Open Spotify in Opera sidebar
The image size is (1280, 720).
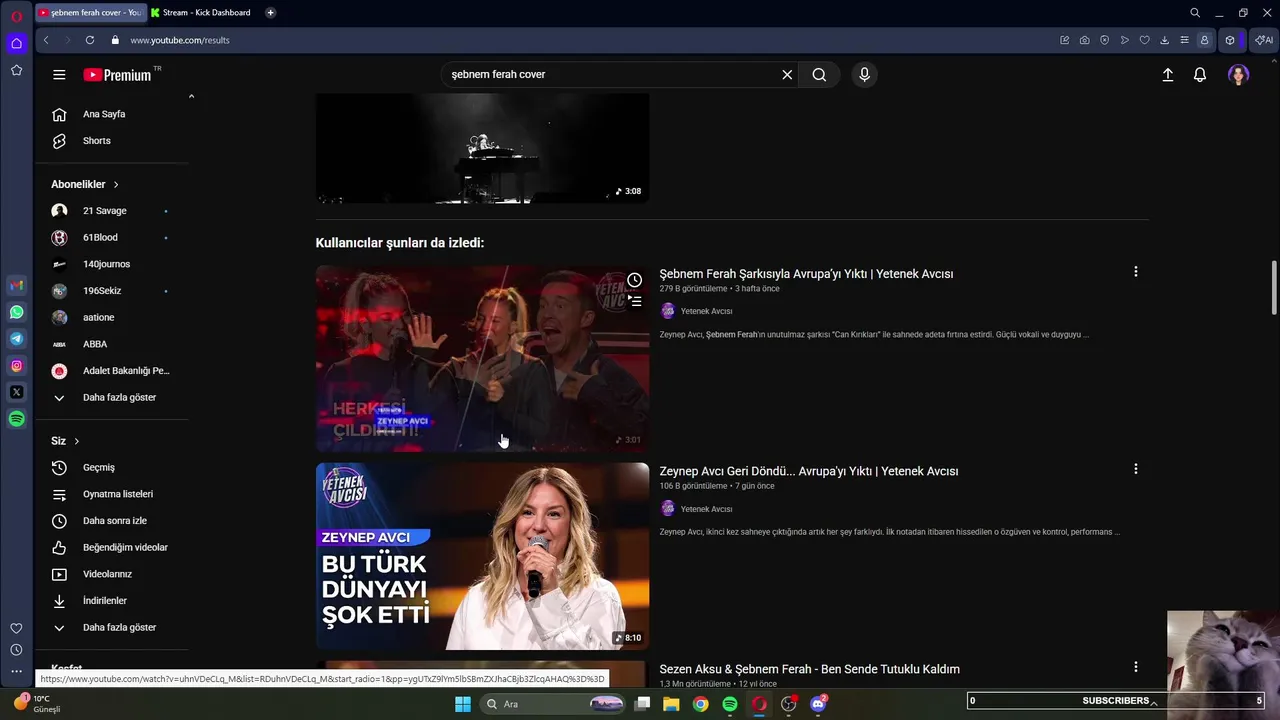click(16, 419)
